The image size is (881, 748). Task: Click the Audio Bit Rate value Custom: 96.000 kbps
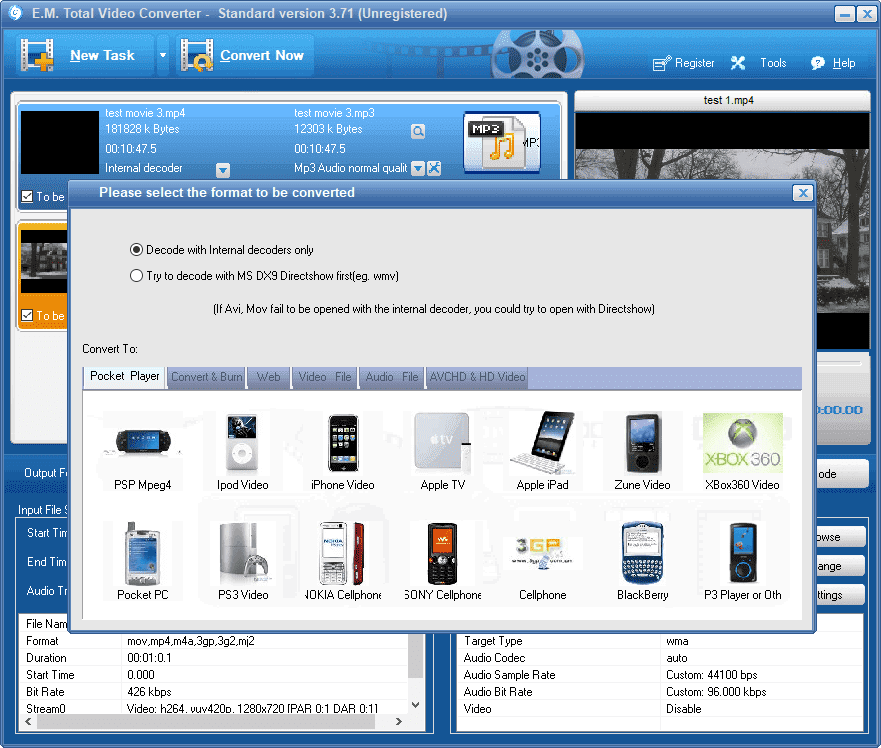(x=716, y=692)
